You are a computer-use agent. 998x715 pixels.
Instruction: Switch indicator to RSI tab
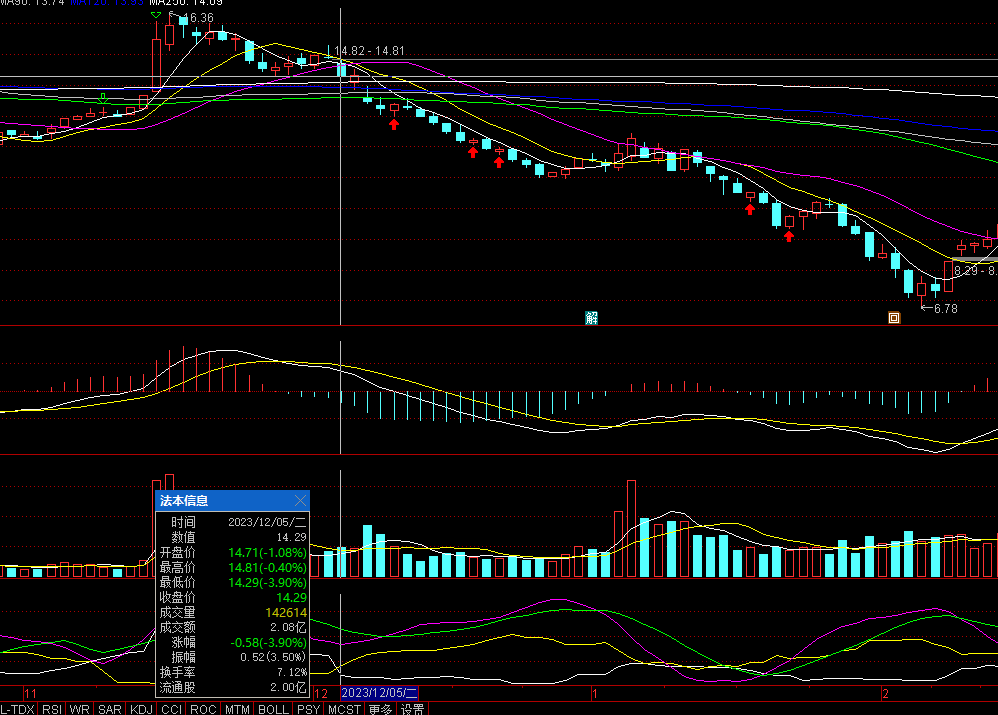click(51, 709)
